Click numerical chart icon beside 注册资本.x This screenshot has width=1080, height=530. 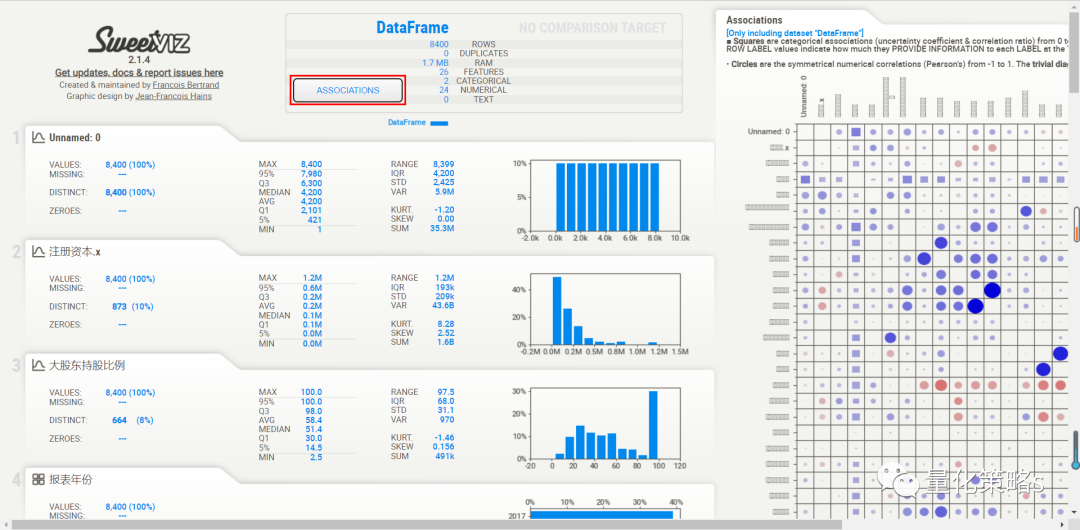[39, 252]
